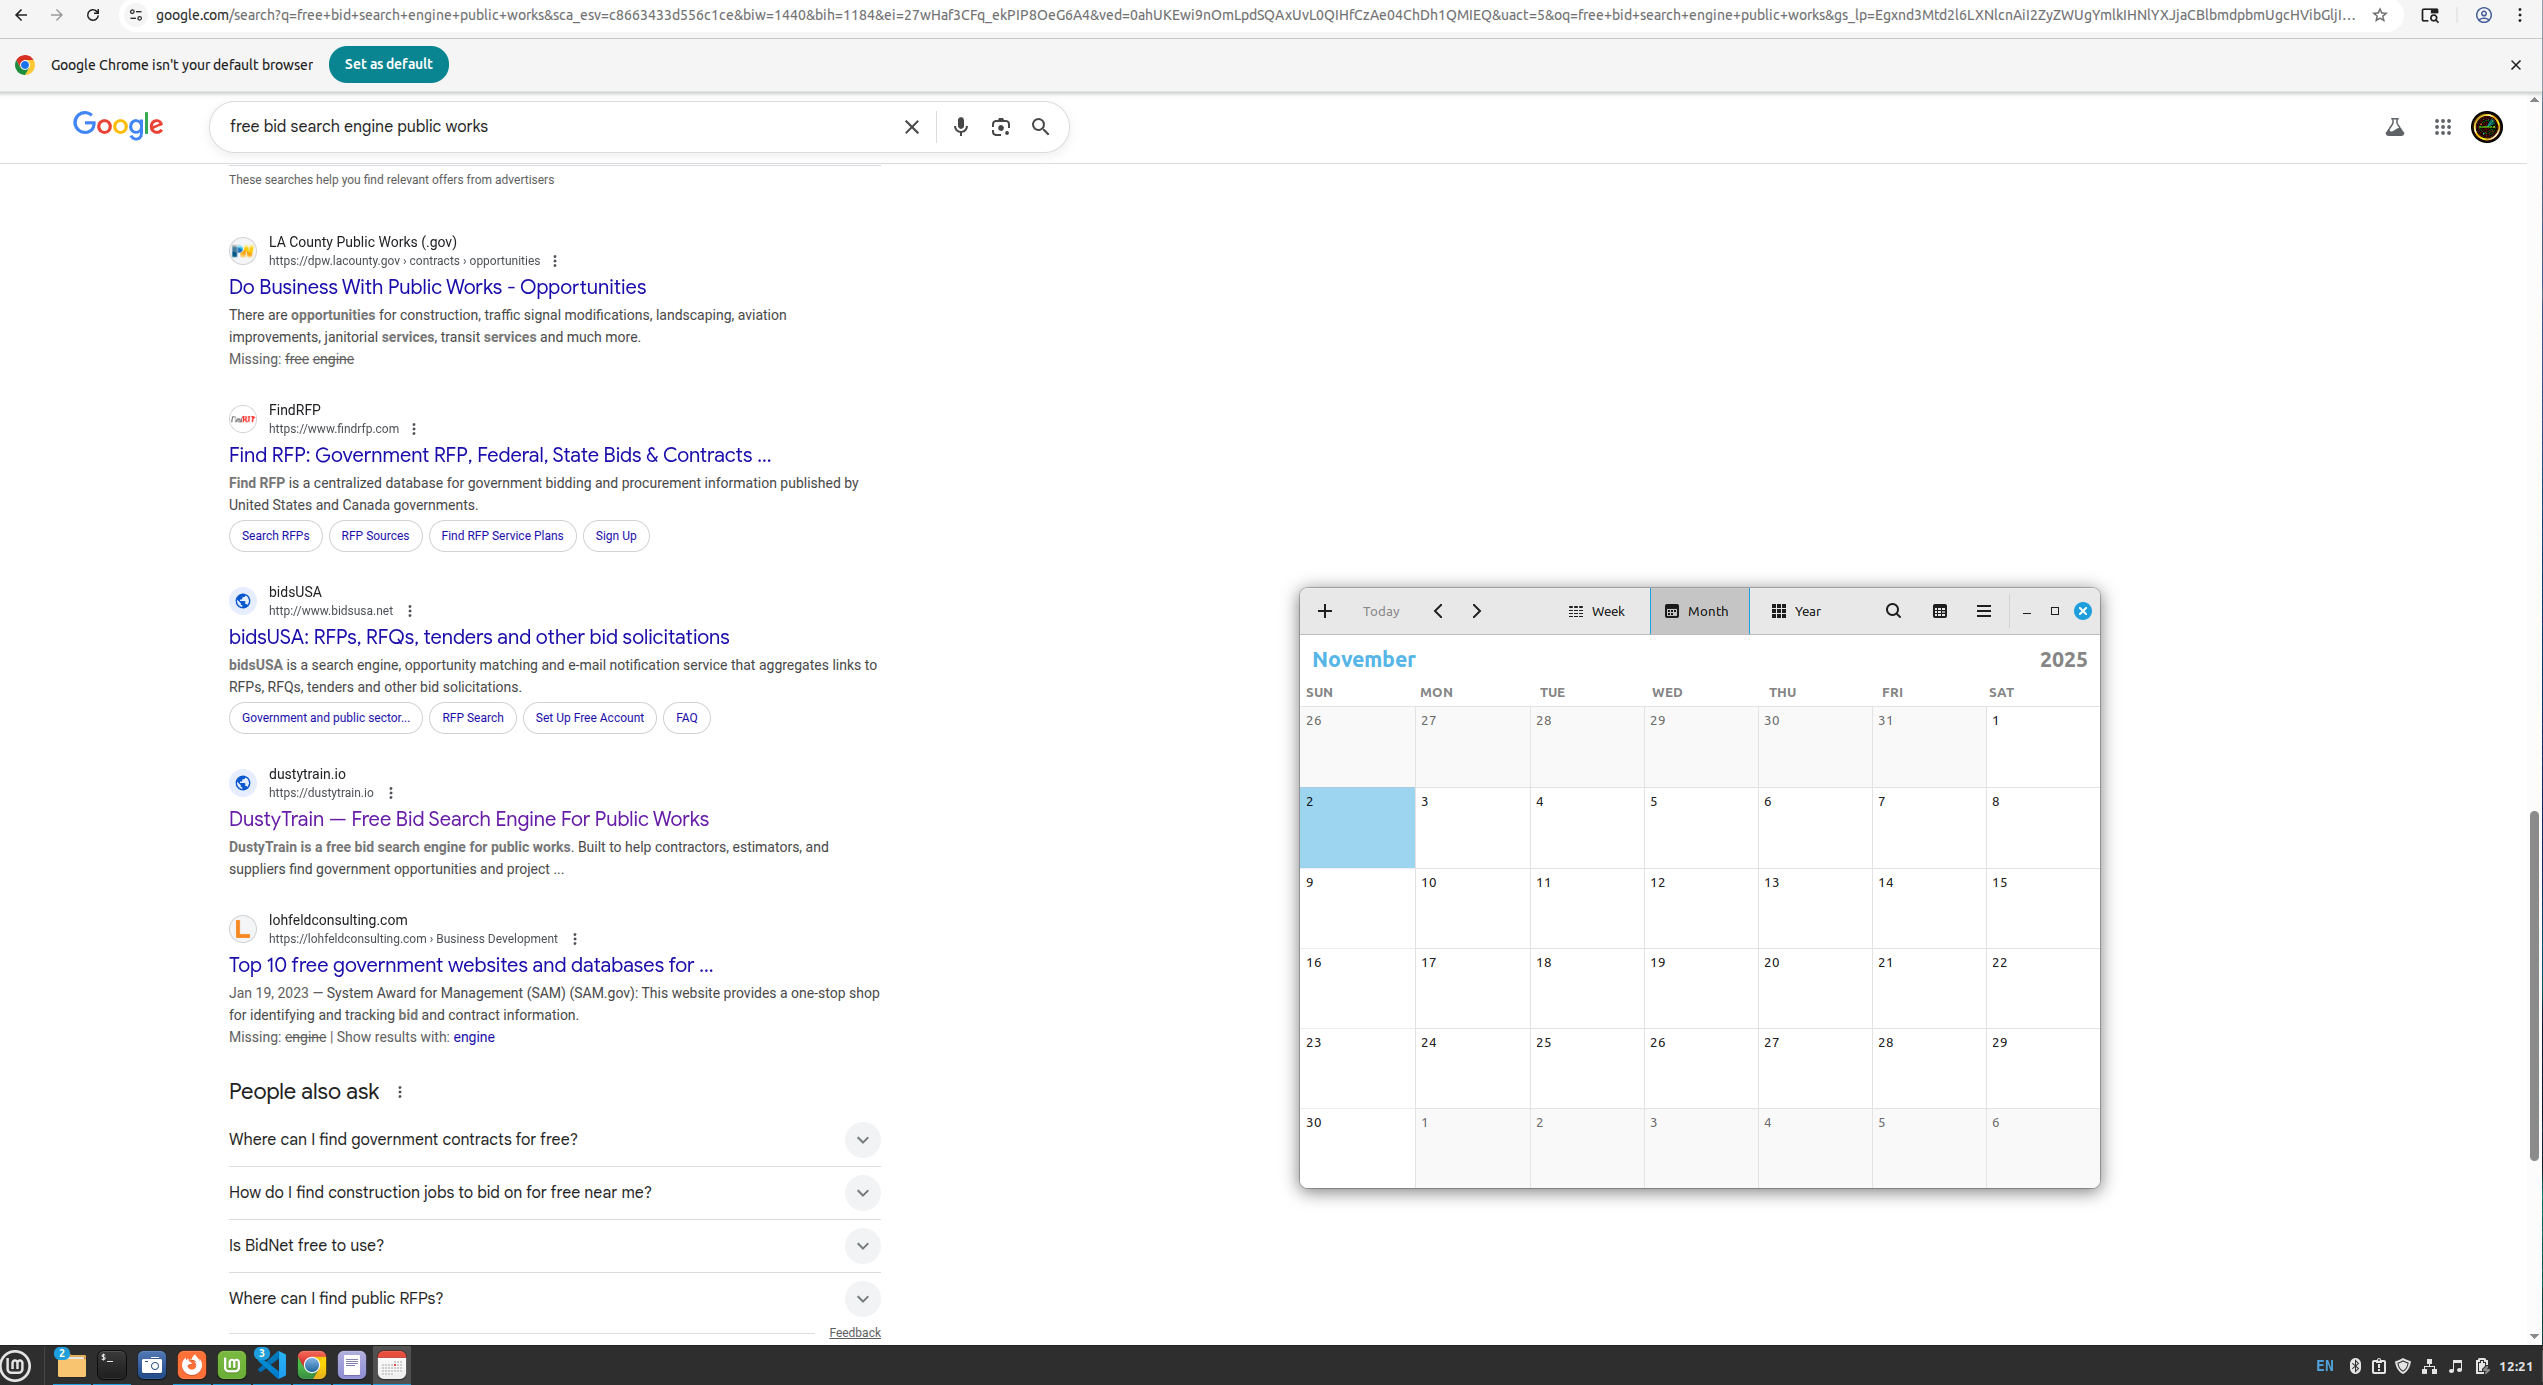Screen dimensions: 2543x1385
Task: Go to next month in calendar
Action: (1476, 611)
